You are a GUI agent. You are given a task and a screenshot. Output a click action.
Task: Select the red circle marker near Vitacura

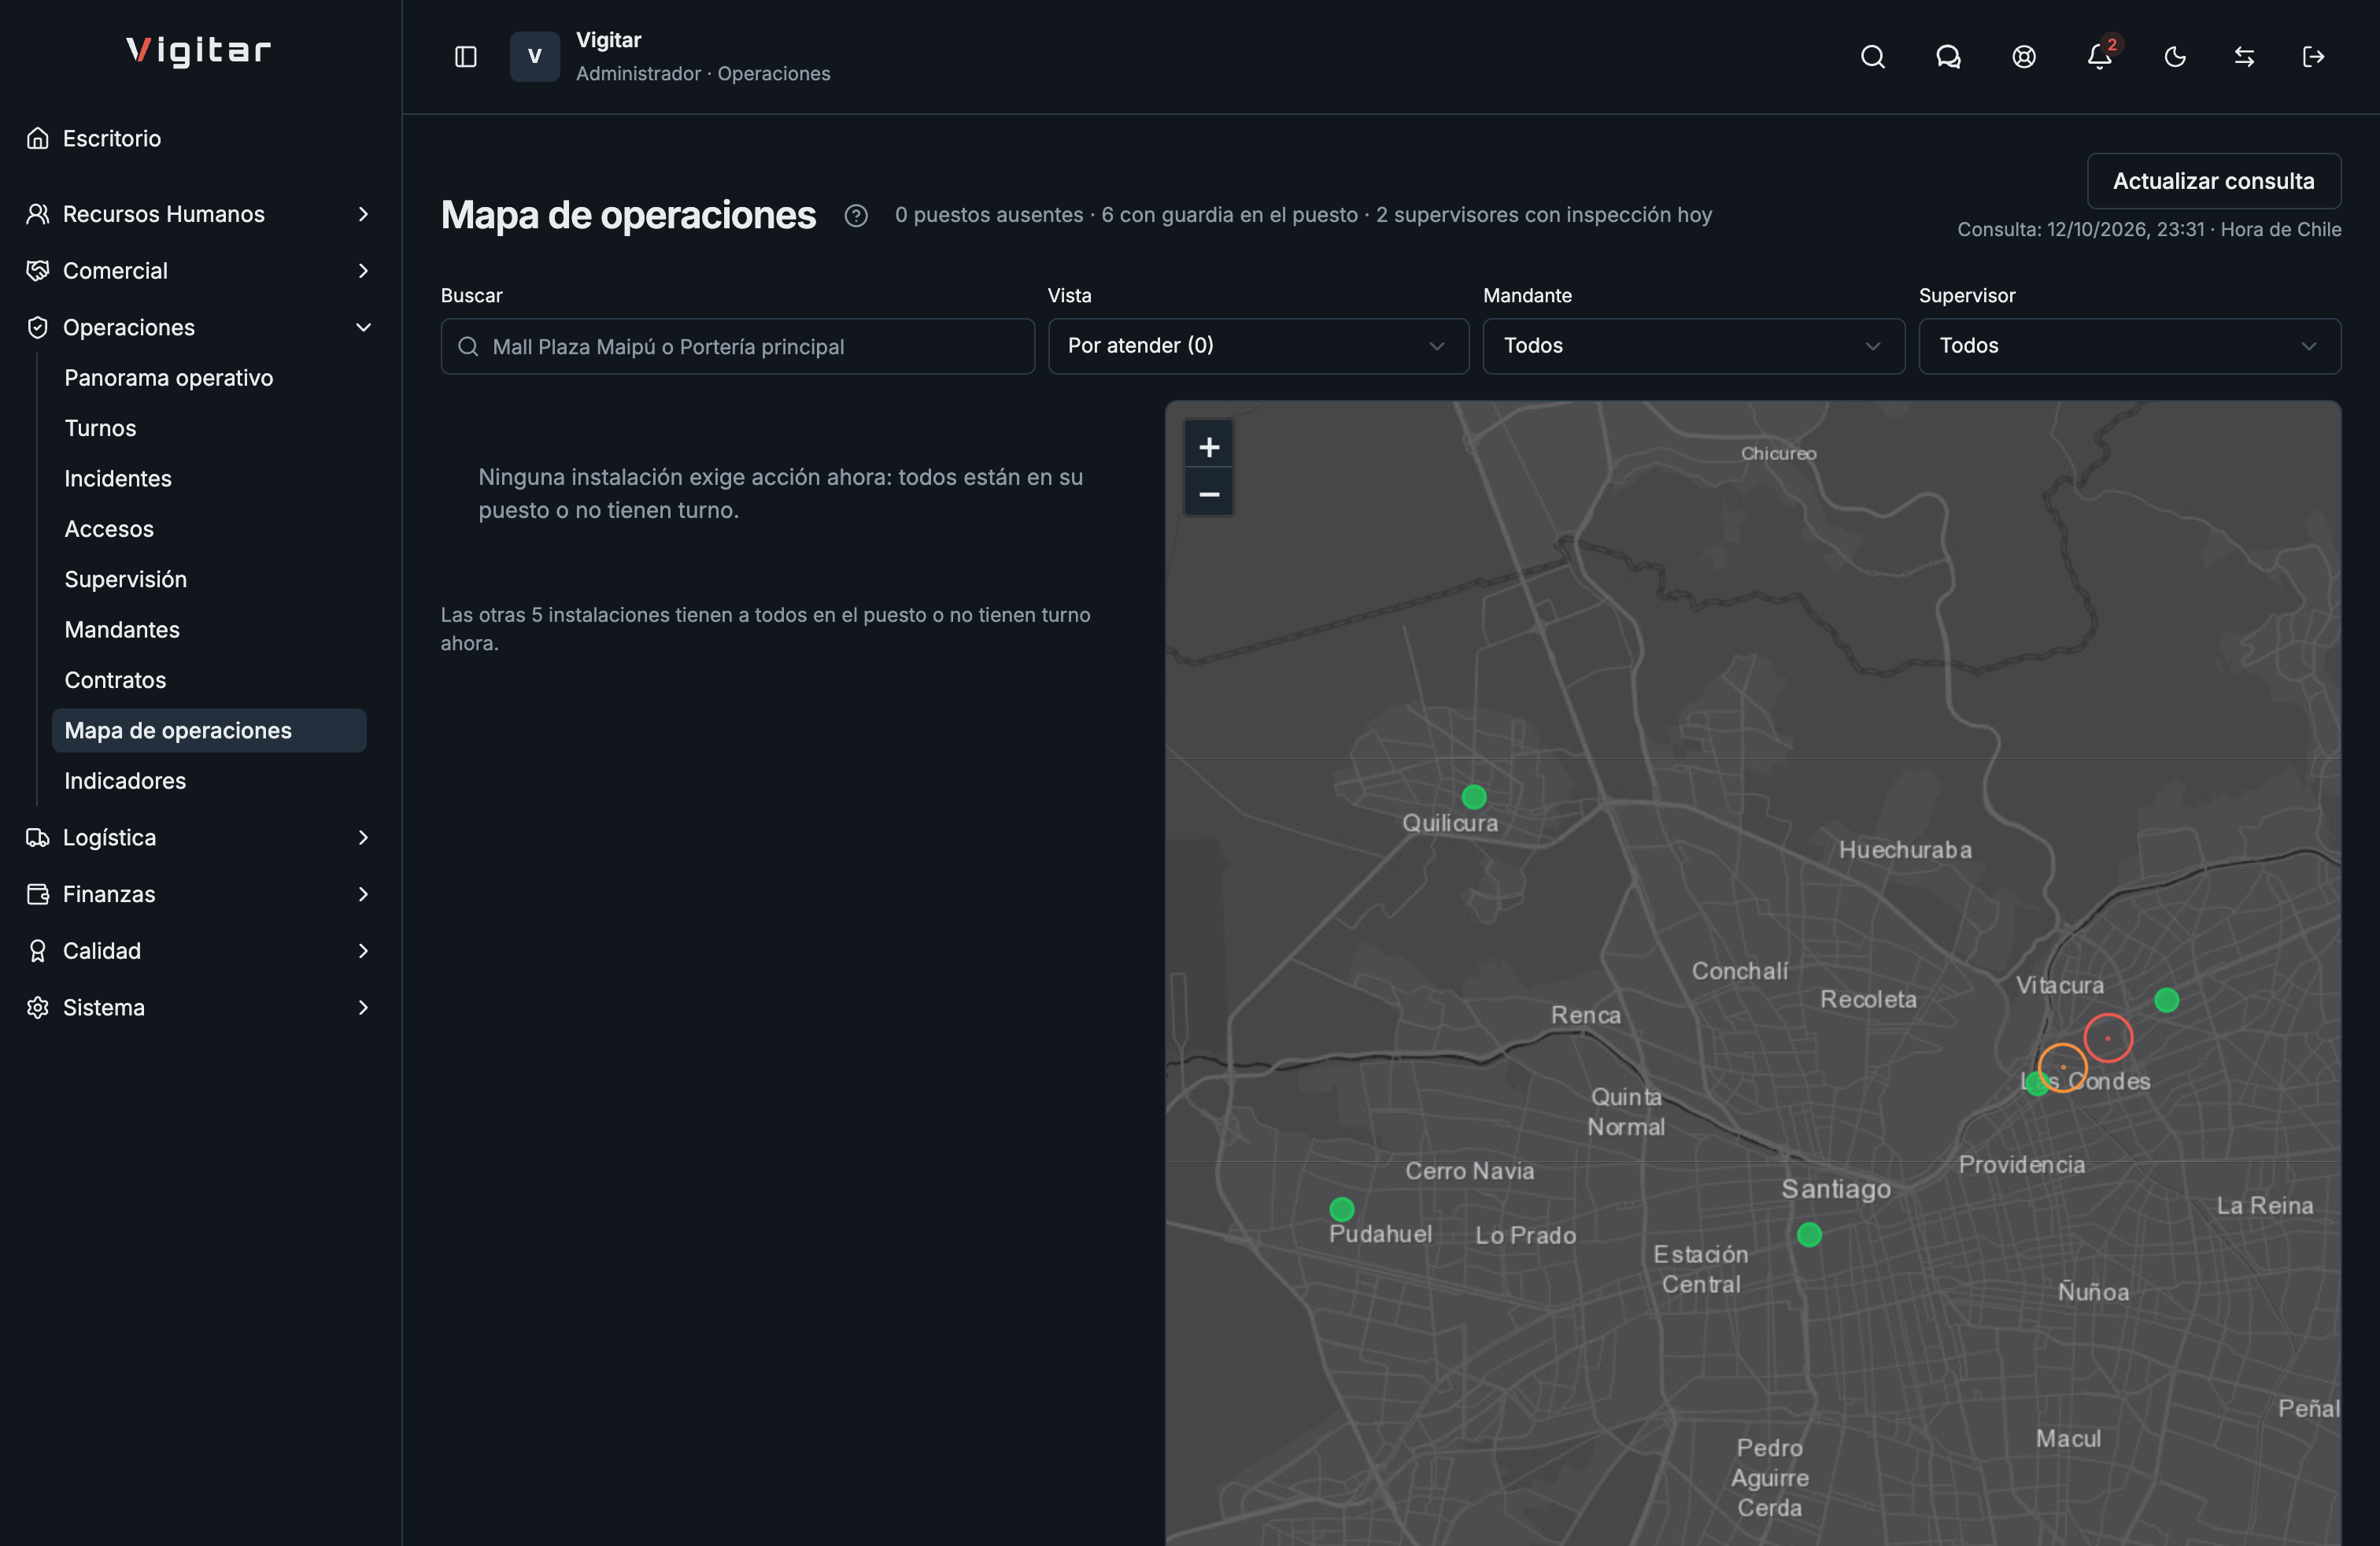click(x=2107, y=1038)
